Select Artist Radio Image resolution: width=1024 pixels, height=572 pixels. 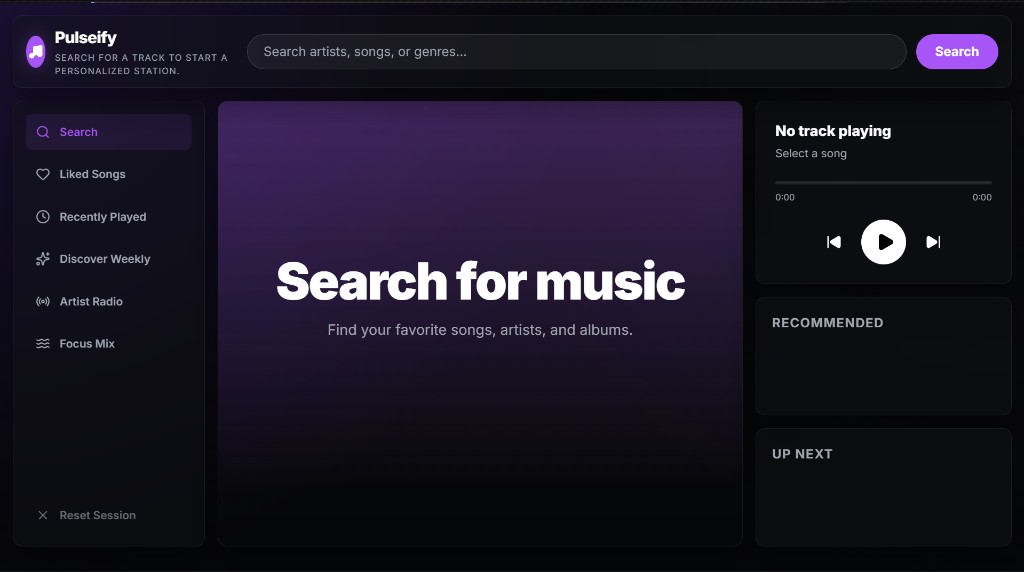click(109, 302)
